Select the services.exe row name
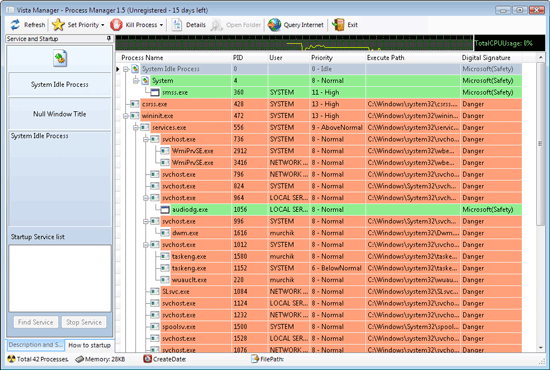 [x=169, y=128]
